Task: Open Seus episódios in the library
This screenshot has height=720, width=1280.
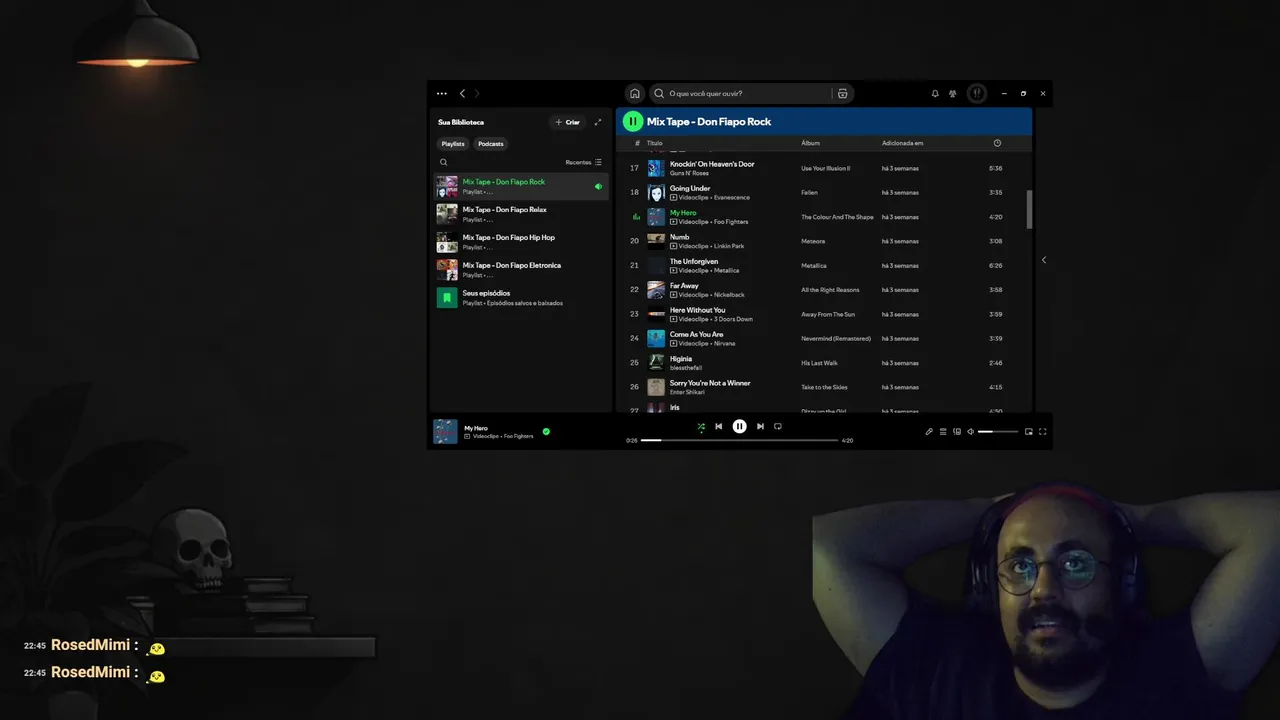Action: (520, 298)
